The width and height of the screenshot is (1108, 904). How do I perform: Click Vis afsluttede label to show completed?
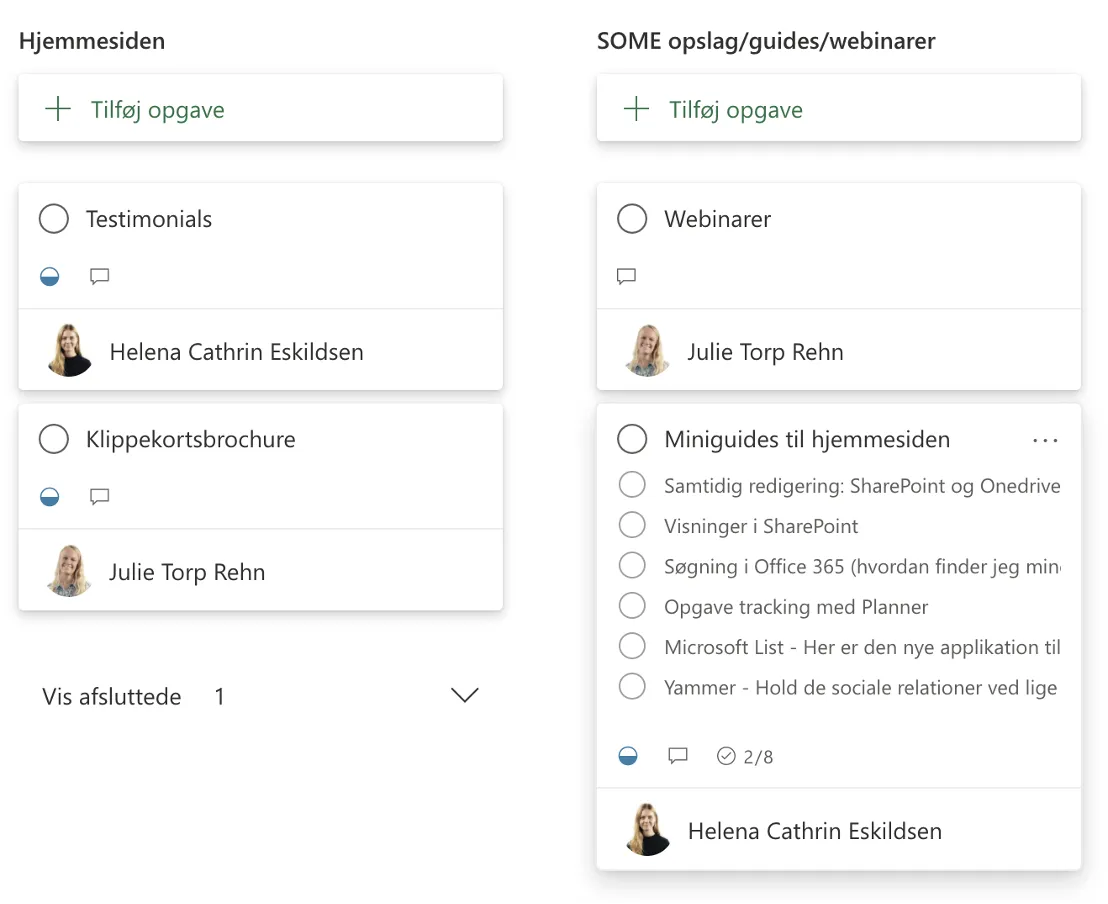click(x=112, y=697)
